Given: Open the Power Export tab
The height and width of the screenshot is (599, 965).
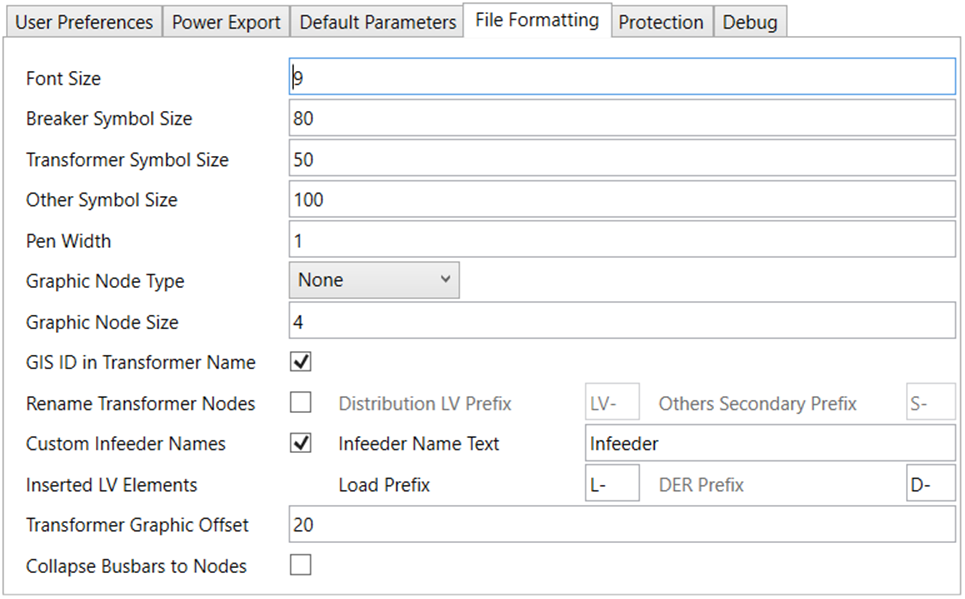Looking at the screenshot, I should click(x=225, y=20).
